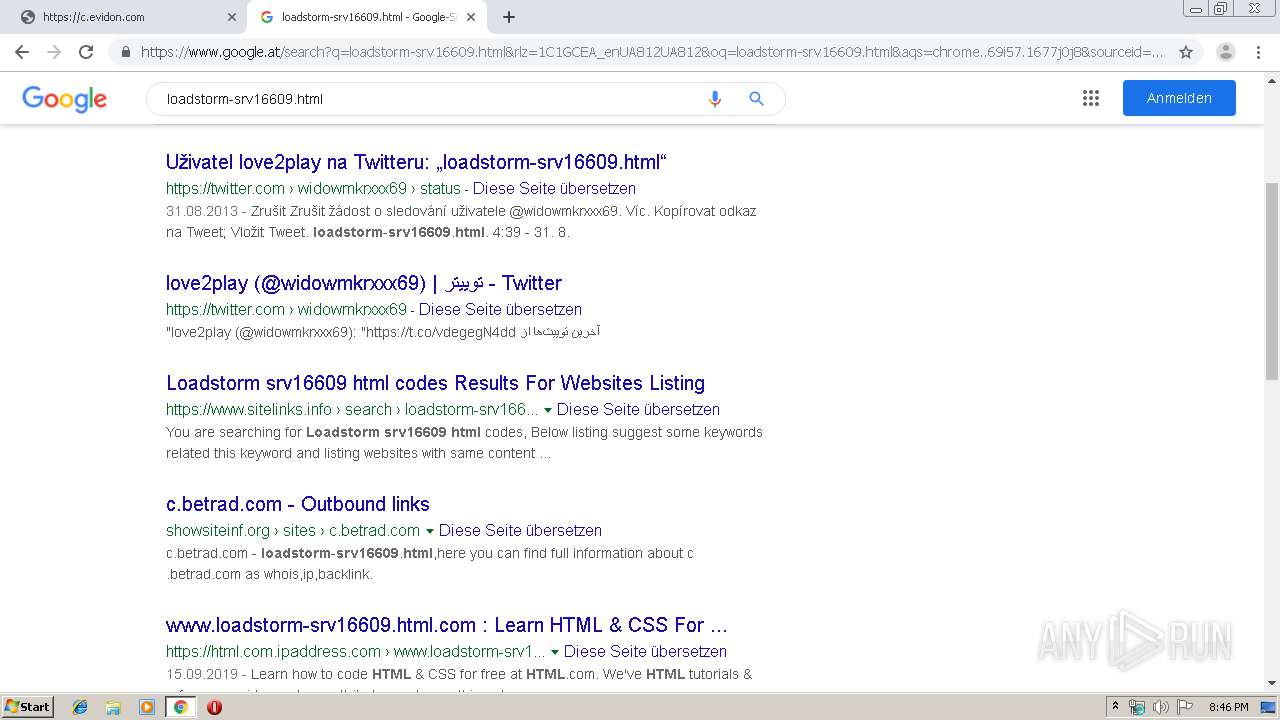Open the Windows Start menu
Image resolution: width=1280 pixels, height=720 pixels.
(27, 707)
